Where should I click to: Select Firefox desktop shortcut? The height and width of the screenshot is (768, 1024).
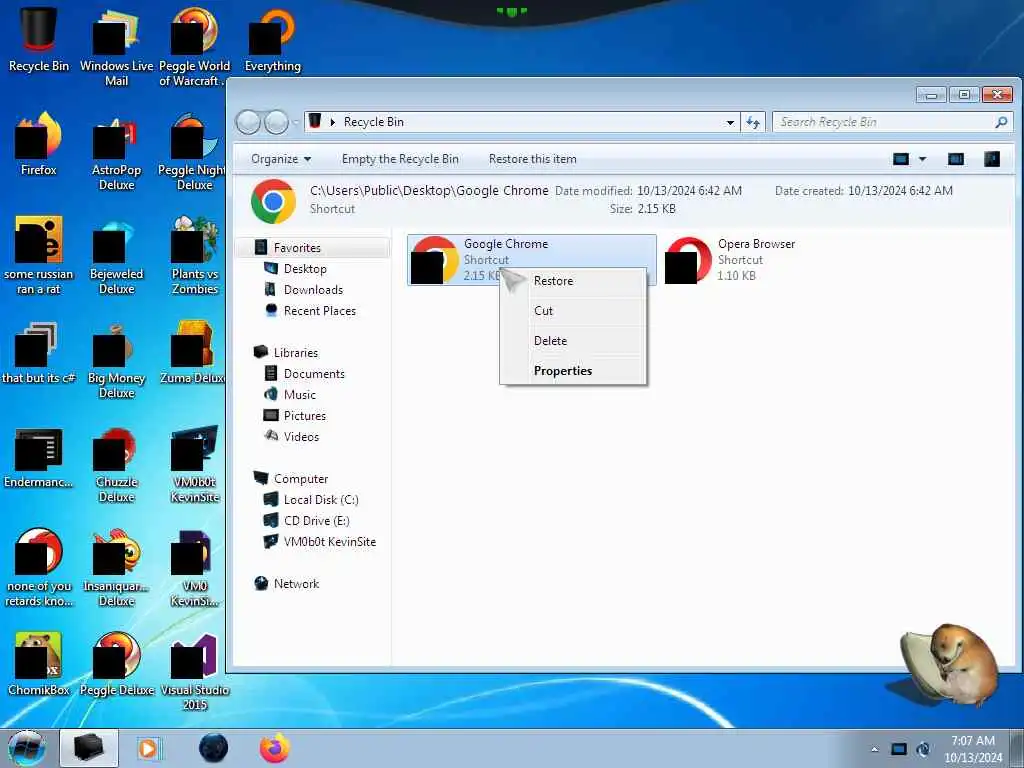39,144
